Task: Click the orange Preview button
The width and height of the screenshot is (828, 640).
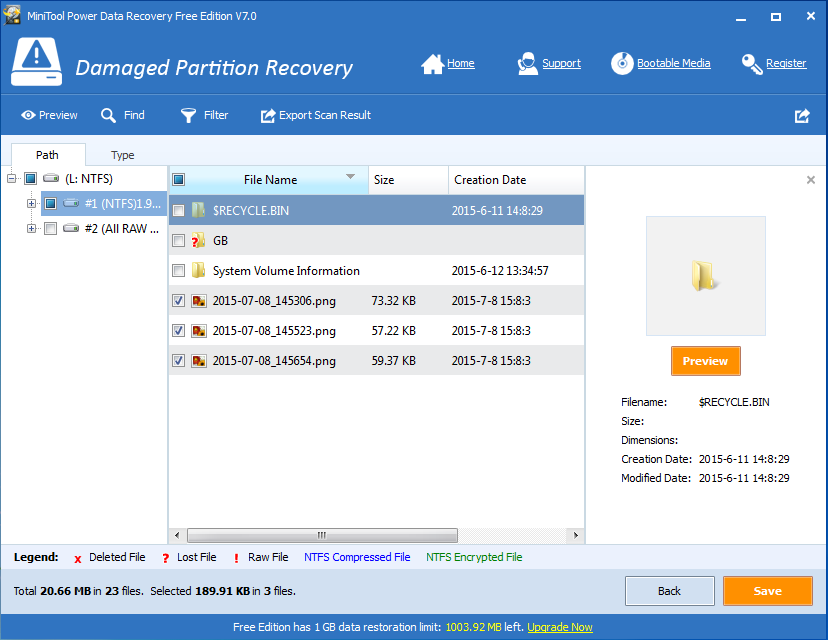Action: tap(705, 361)
